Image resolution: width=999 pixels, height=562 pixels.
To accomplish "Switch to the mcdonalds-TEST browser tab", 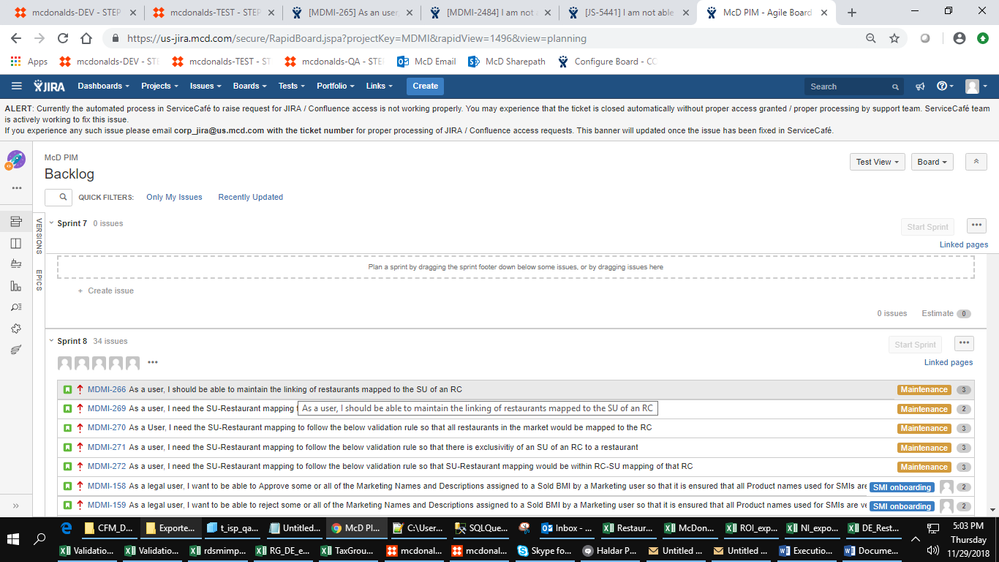I will (x=213, y=13).
